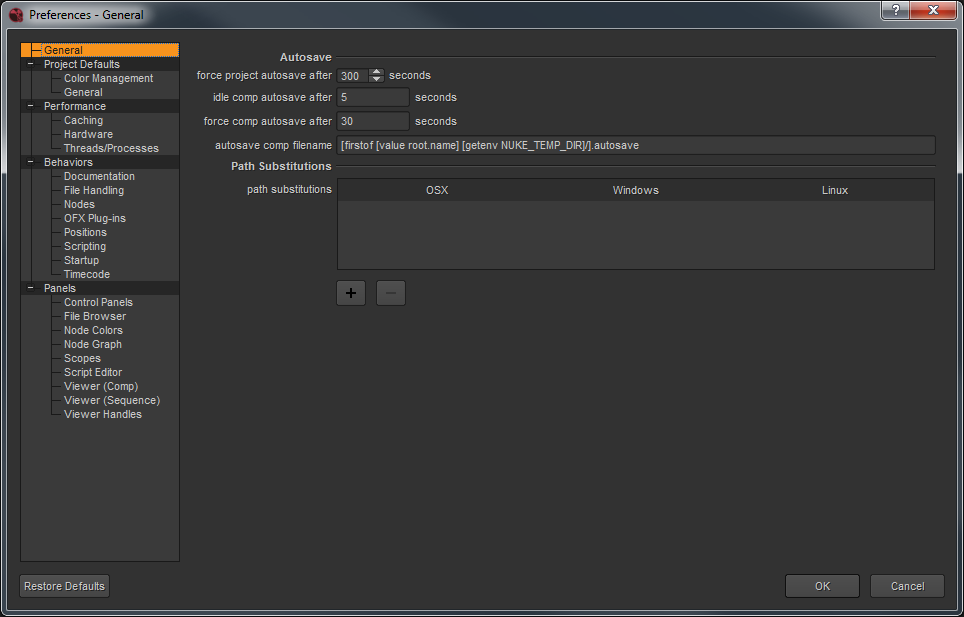The width and height of the screenshot is (964, 617).
Task: Click the idle comp autosave seconds field
Action: point(373,98)
